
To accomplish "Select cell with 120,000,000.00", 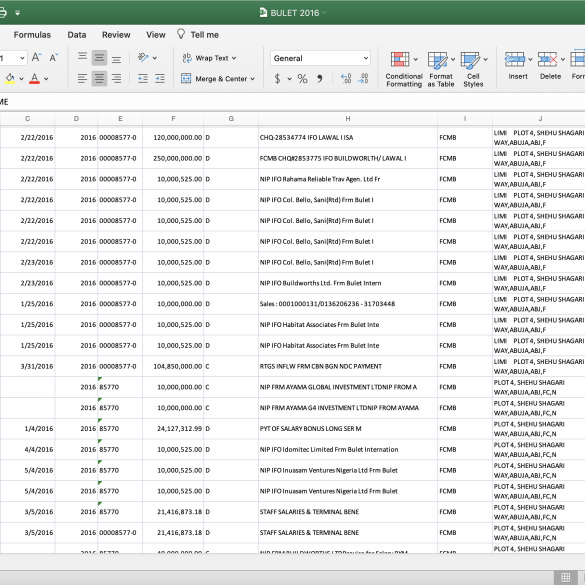I will [173, 138].
